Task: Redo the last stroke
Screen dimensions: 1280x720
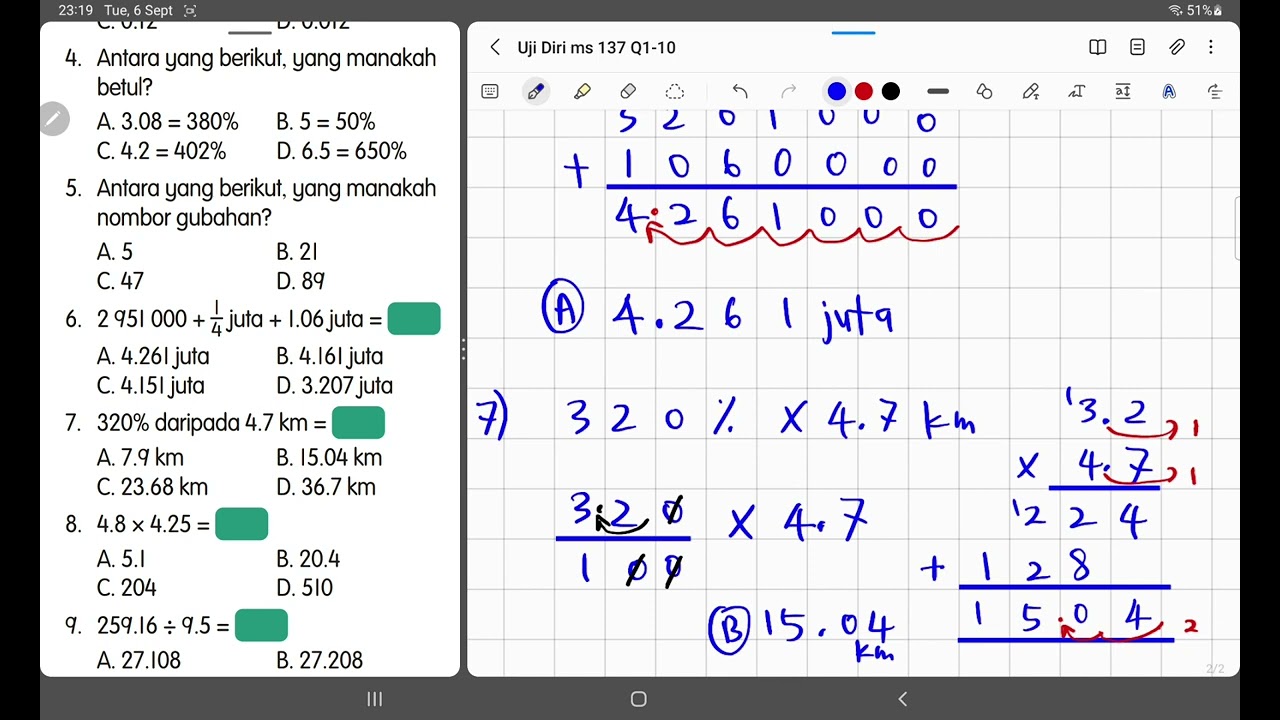Action: click(x=788, y=91)
